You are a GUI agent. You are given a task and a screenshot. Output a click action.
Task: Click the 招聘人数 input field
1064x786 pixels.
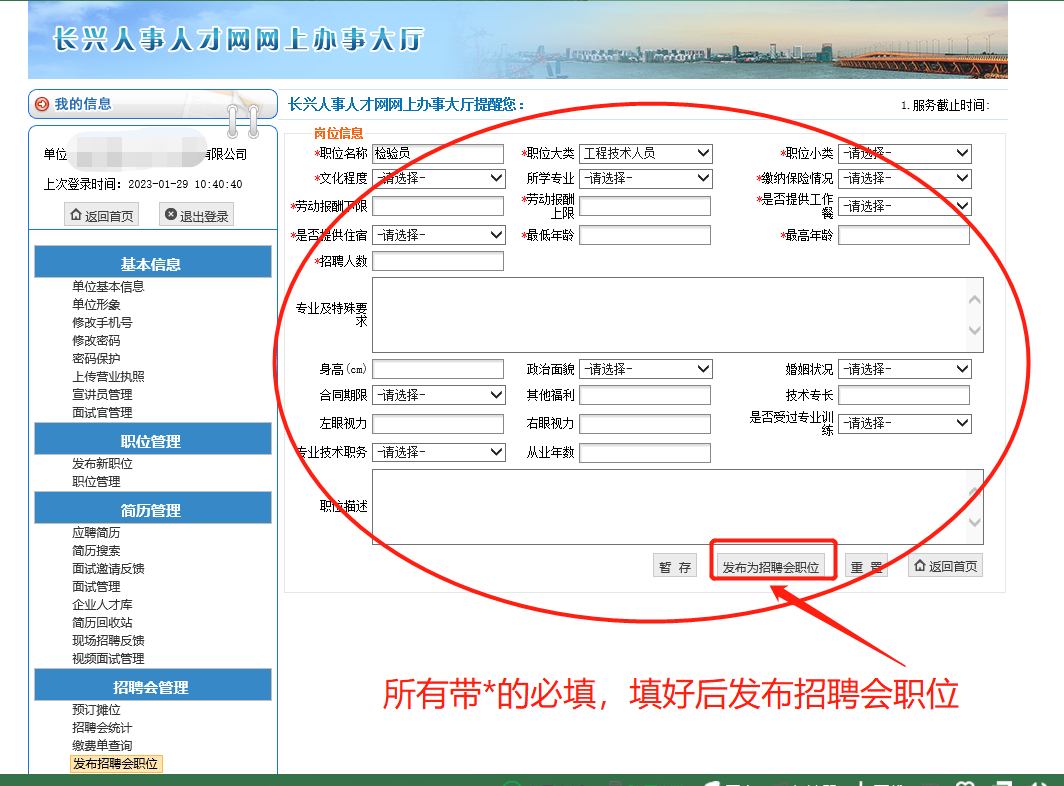pyautogui.click(x=438, y=261)
